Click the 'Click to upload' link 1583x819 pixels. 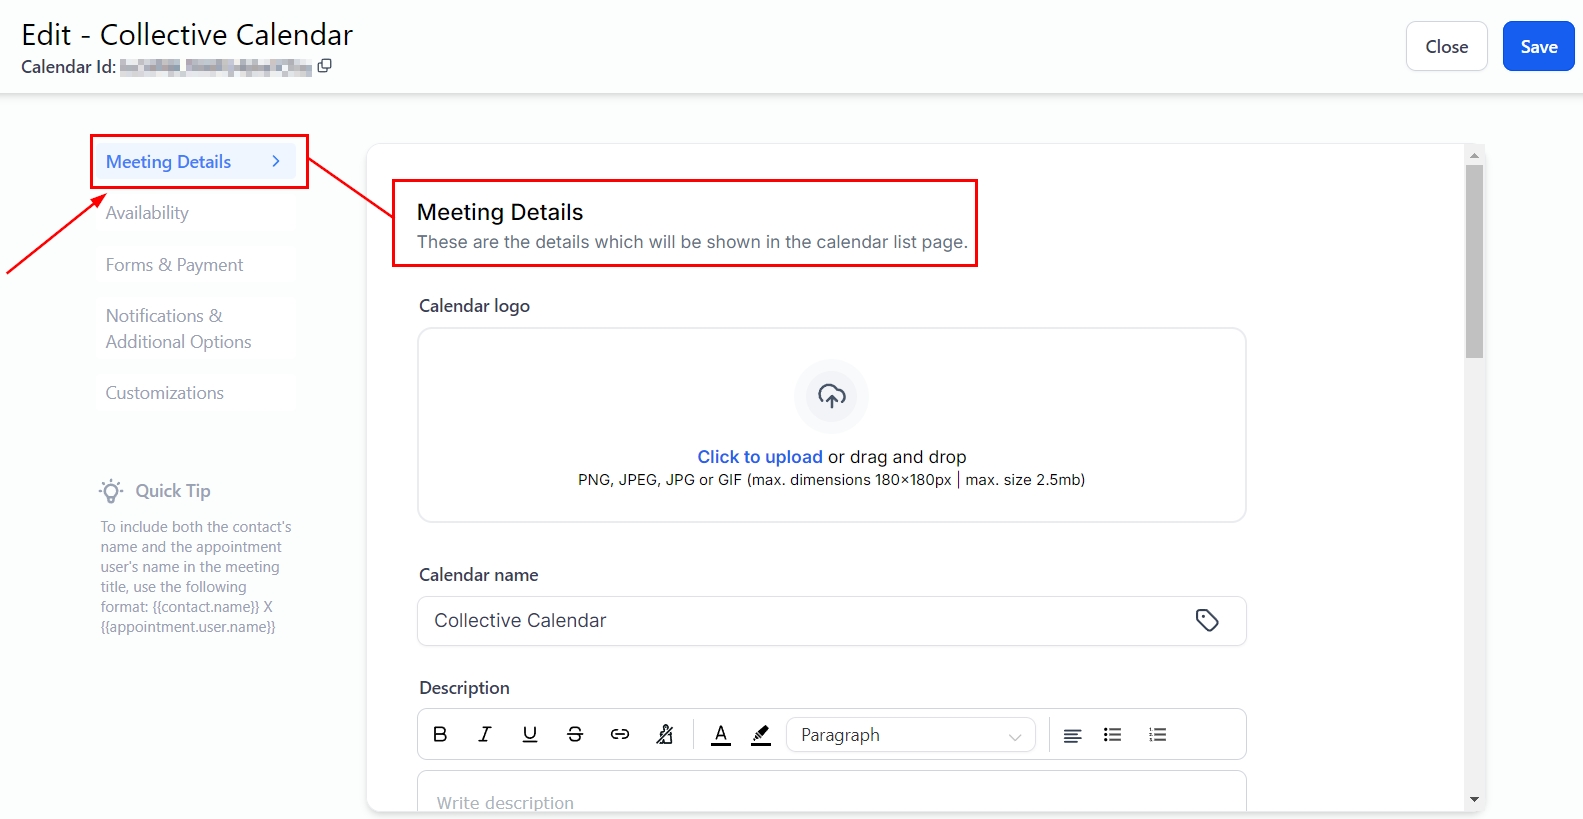[759, 457]
